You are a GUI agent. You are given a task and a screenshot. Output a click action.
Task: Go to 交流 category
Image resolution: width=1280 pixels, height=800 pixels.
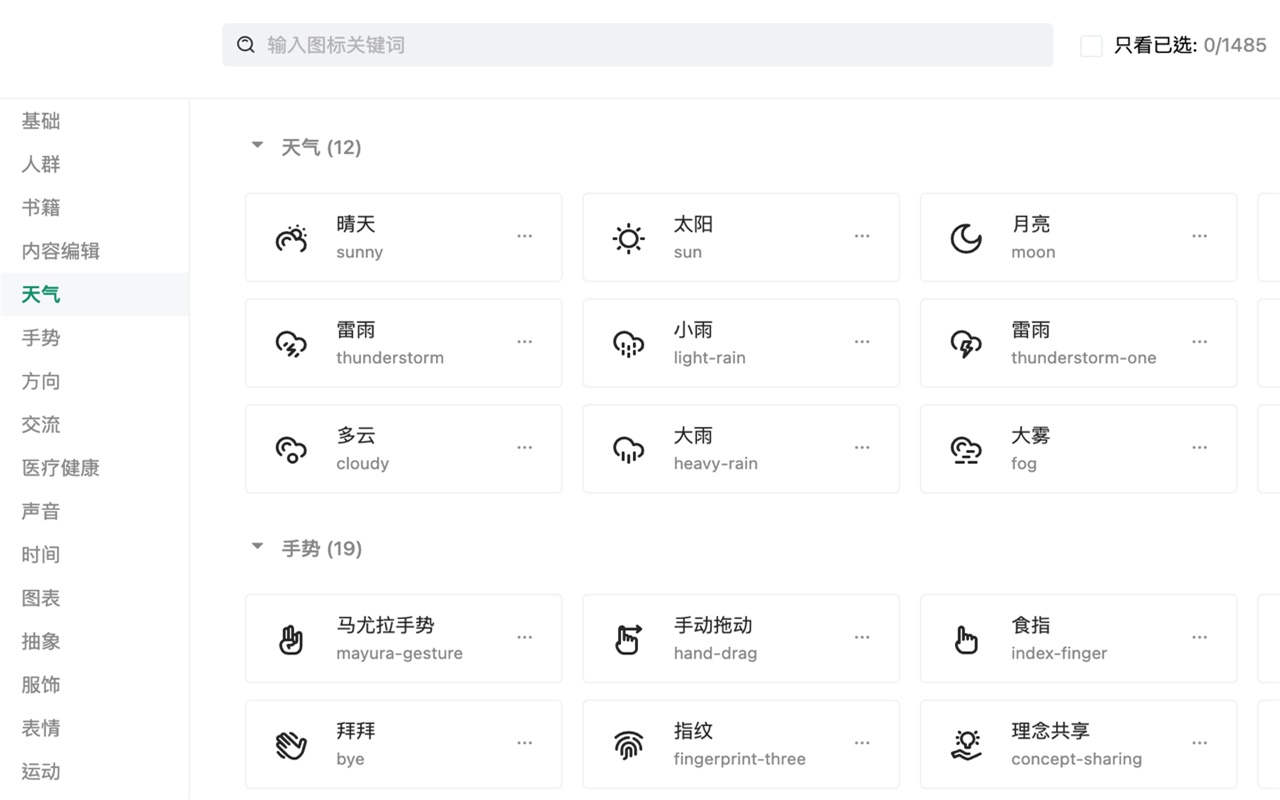coord(94,424)
